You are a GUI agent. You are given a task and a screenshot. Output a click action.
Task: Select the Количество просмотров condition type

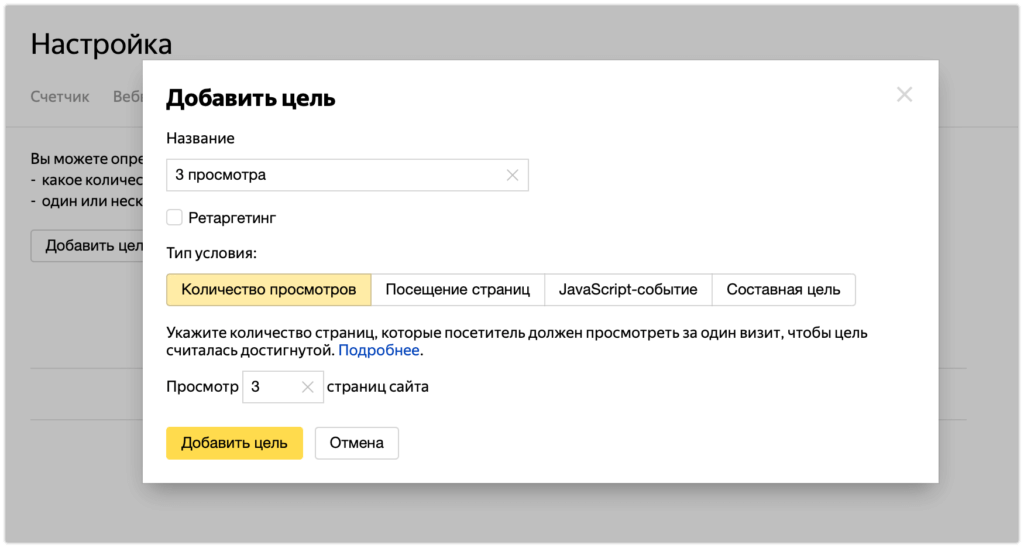click(268, 290)
